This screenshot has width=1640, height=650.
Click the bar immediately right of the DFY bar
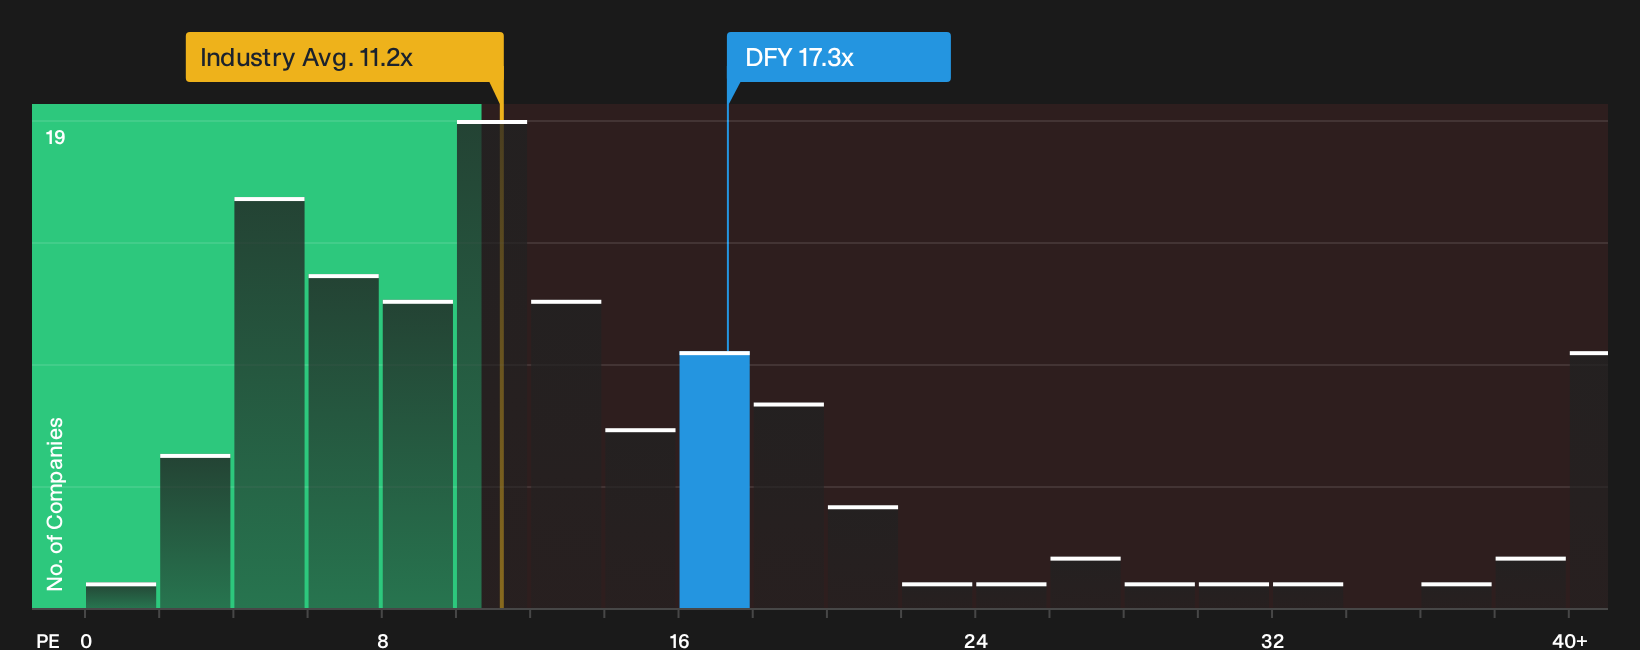789,505
